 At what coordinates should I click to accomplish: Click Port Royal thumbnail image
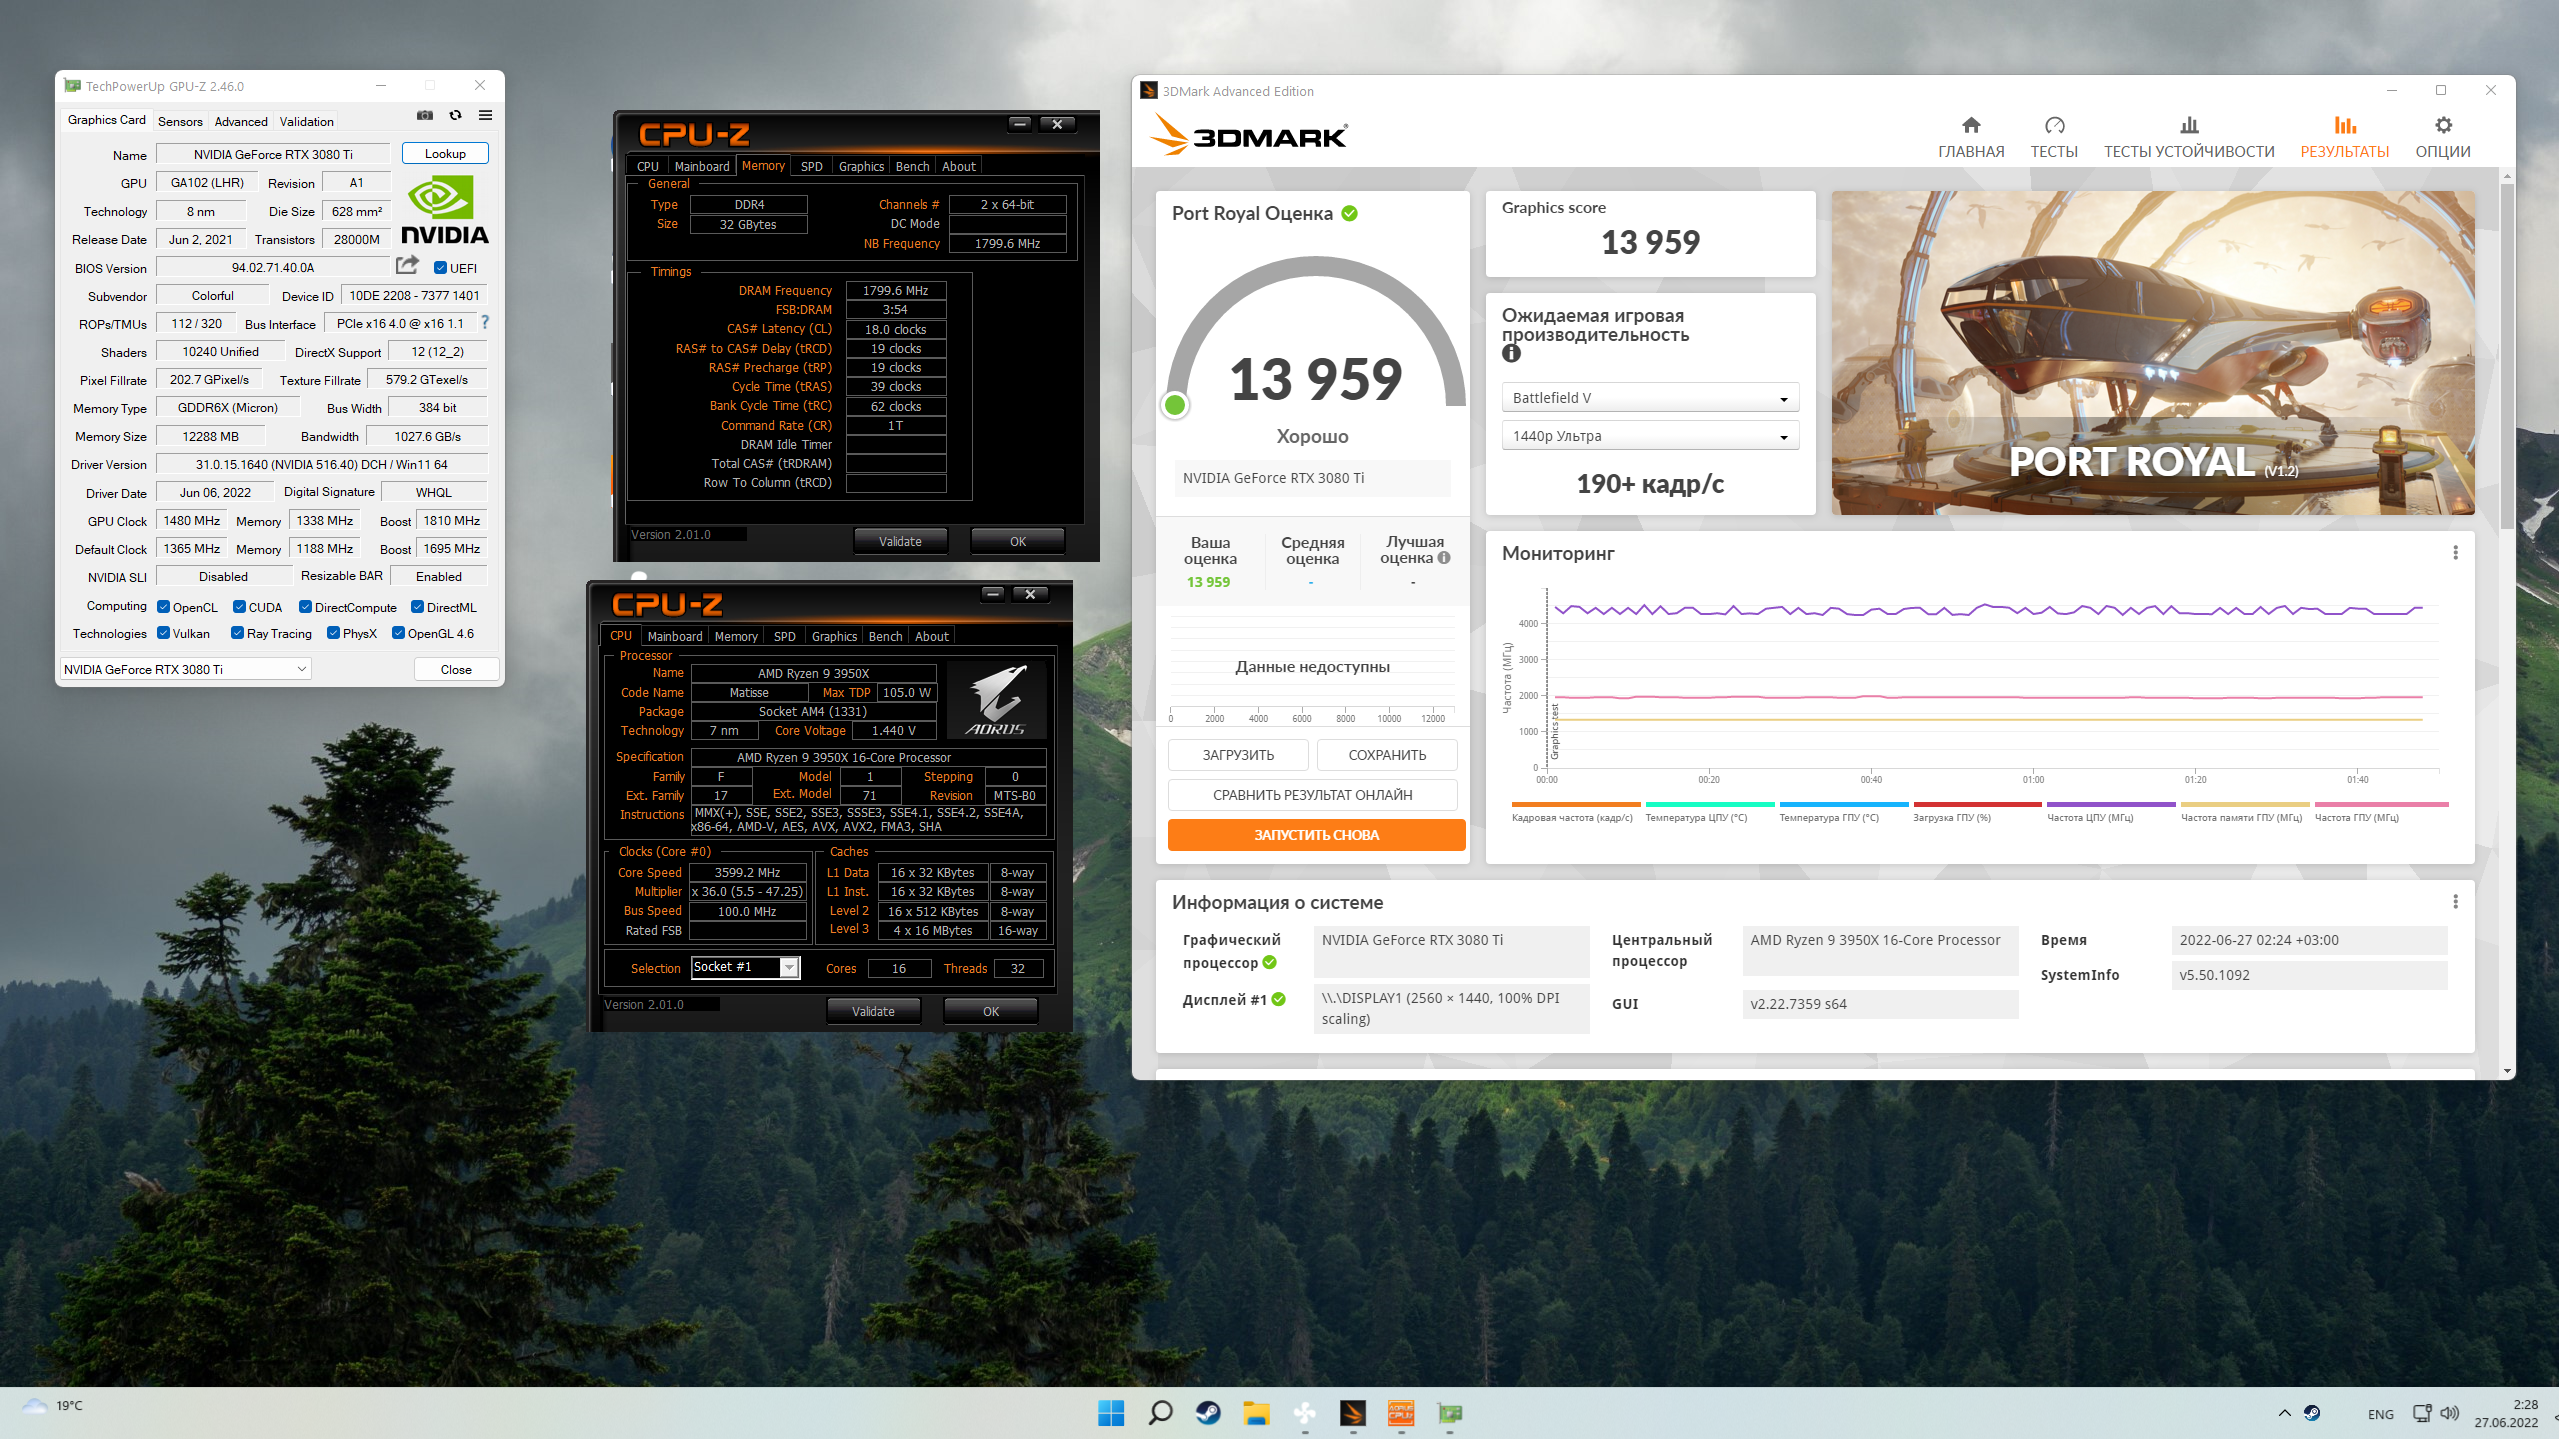click(x=2153, y=353)
